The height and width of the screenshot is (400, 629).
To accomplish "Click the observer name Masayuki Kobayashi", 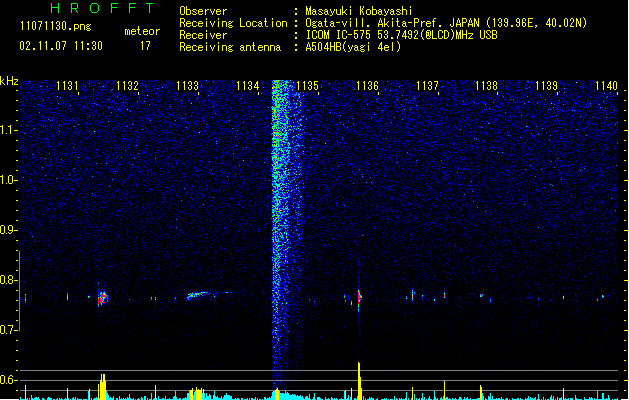I will 359,11.
